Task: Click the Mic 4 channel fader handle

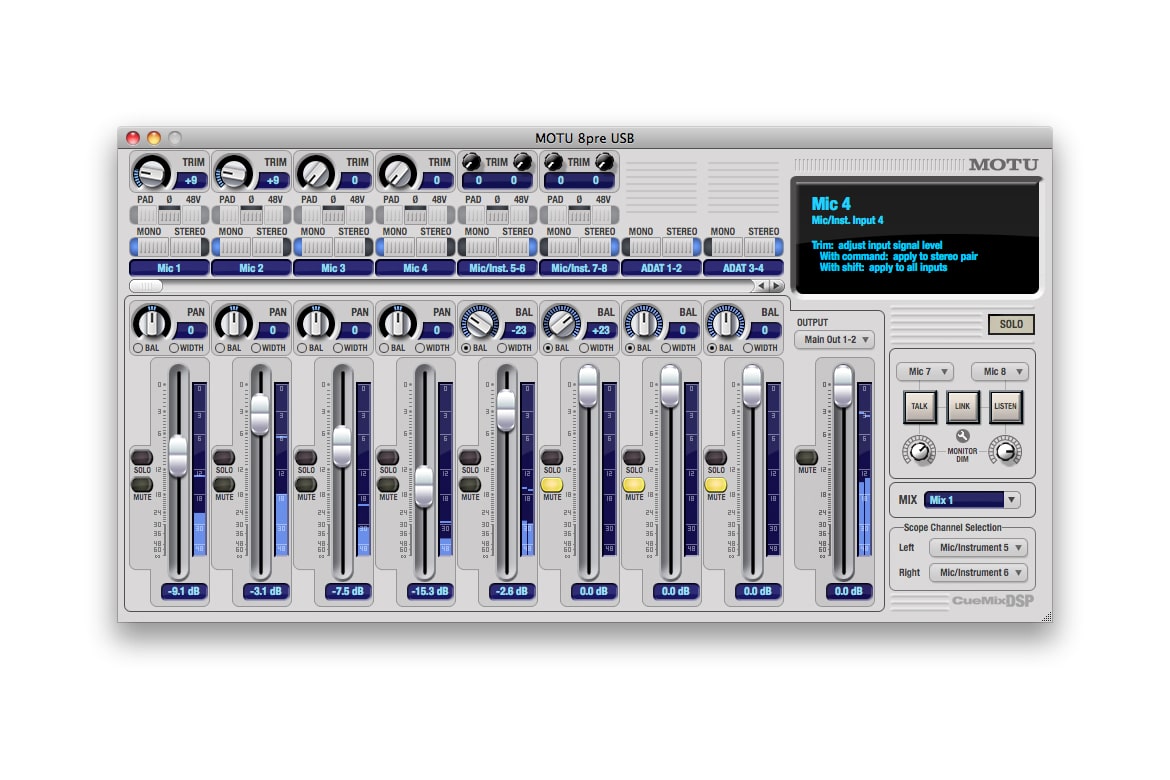Action: coord(424,487)
